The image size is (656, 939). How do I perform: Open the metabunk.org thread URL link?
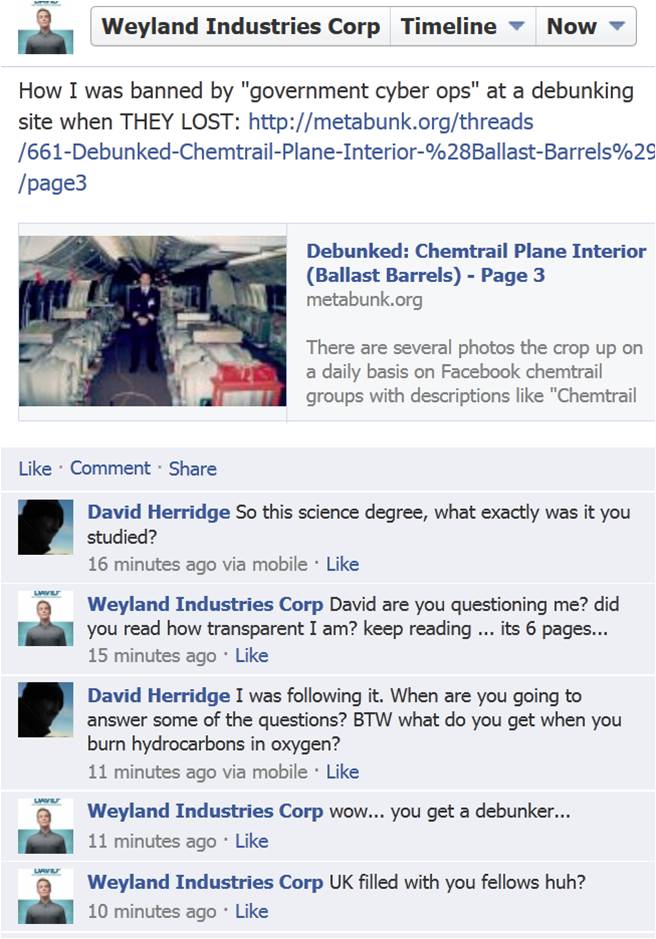tap(336, 152)
